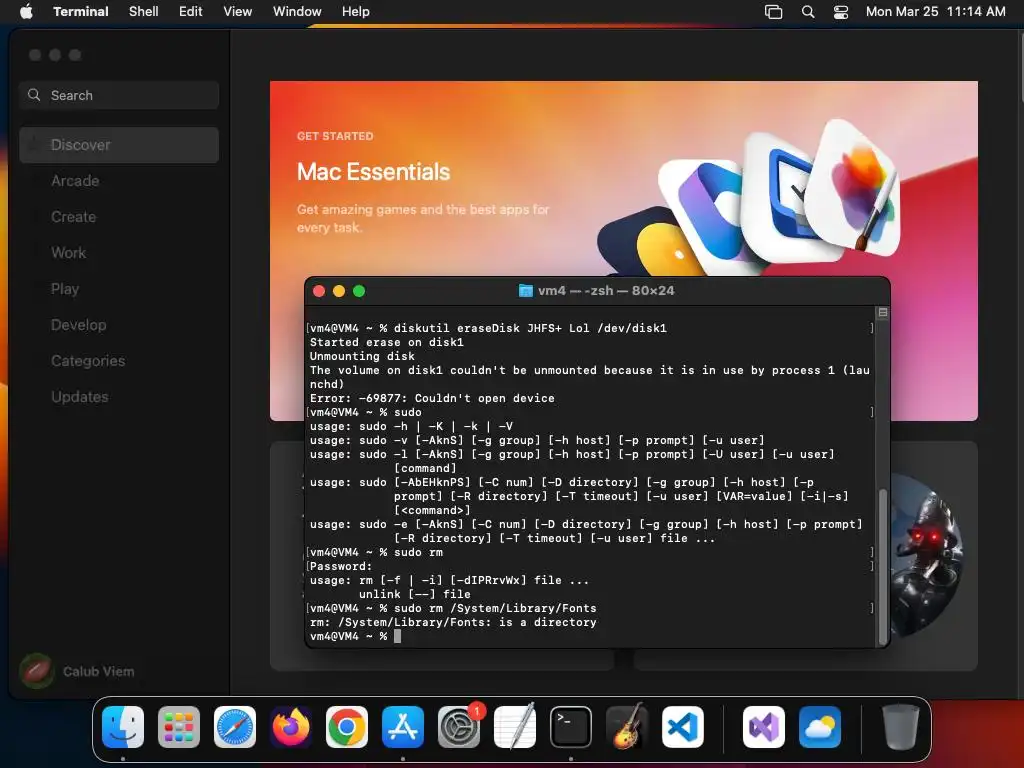Launch Safari from the Dock
1024x768 pixels.
pos(235,727)
